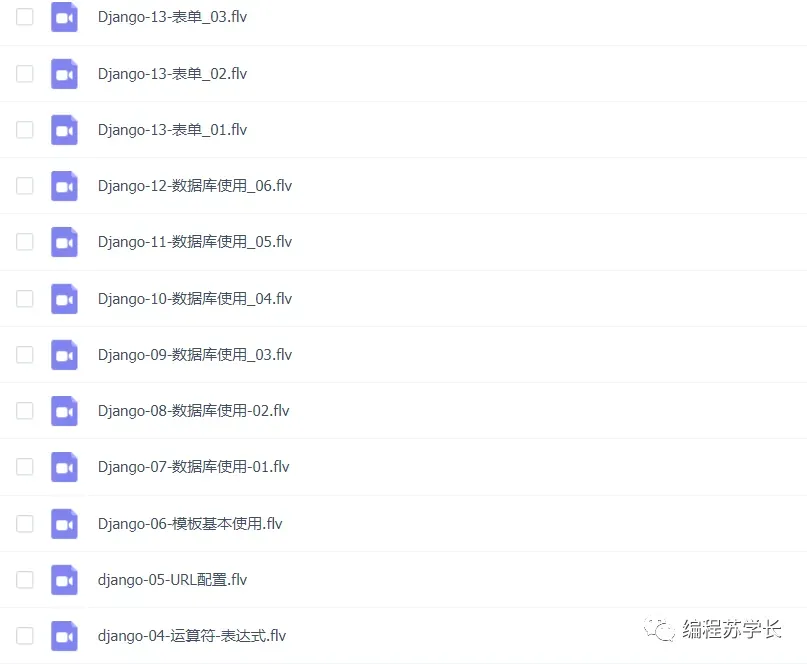Viewport: 807px width, 664px height.
Task: Click video icon for Django-13-表单_02.flv
Action: pyautogui.click(x=64, y=74)
